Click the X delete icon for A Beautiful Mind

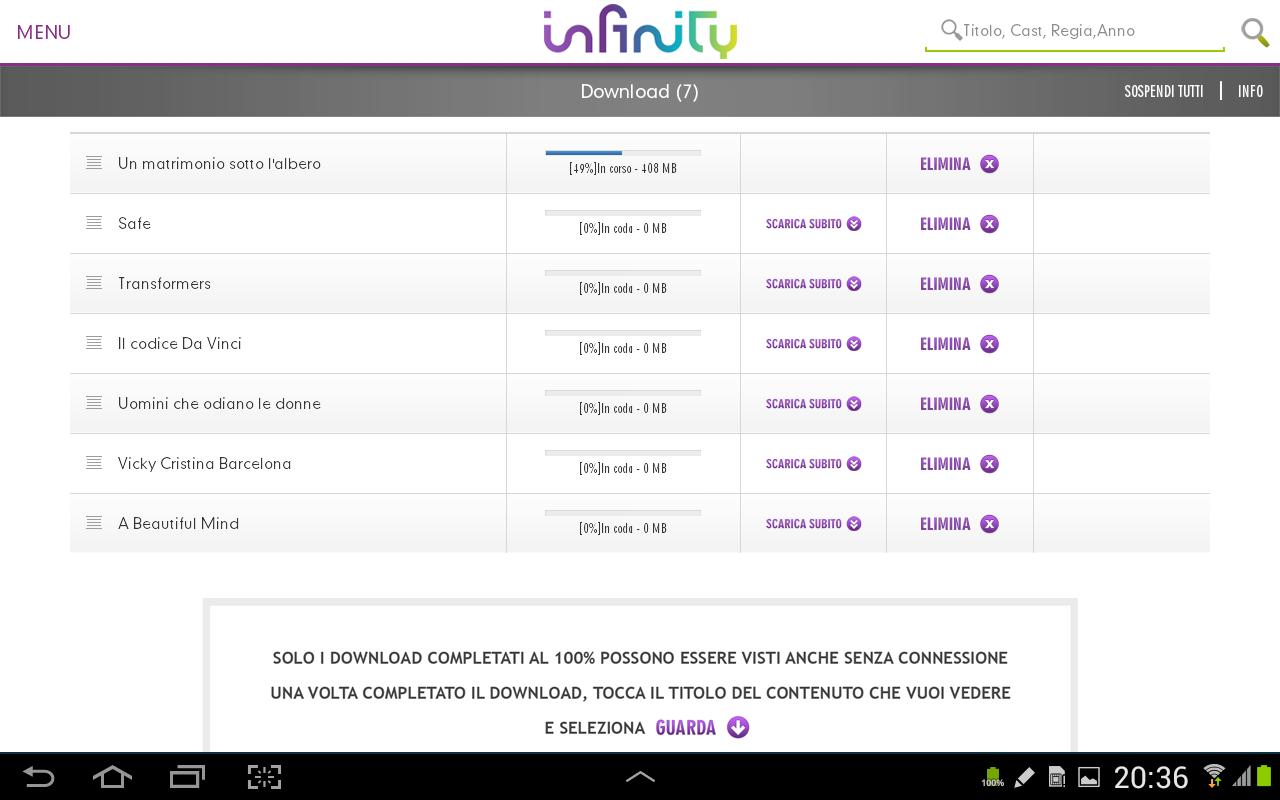click(x=989, y=523)
